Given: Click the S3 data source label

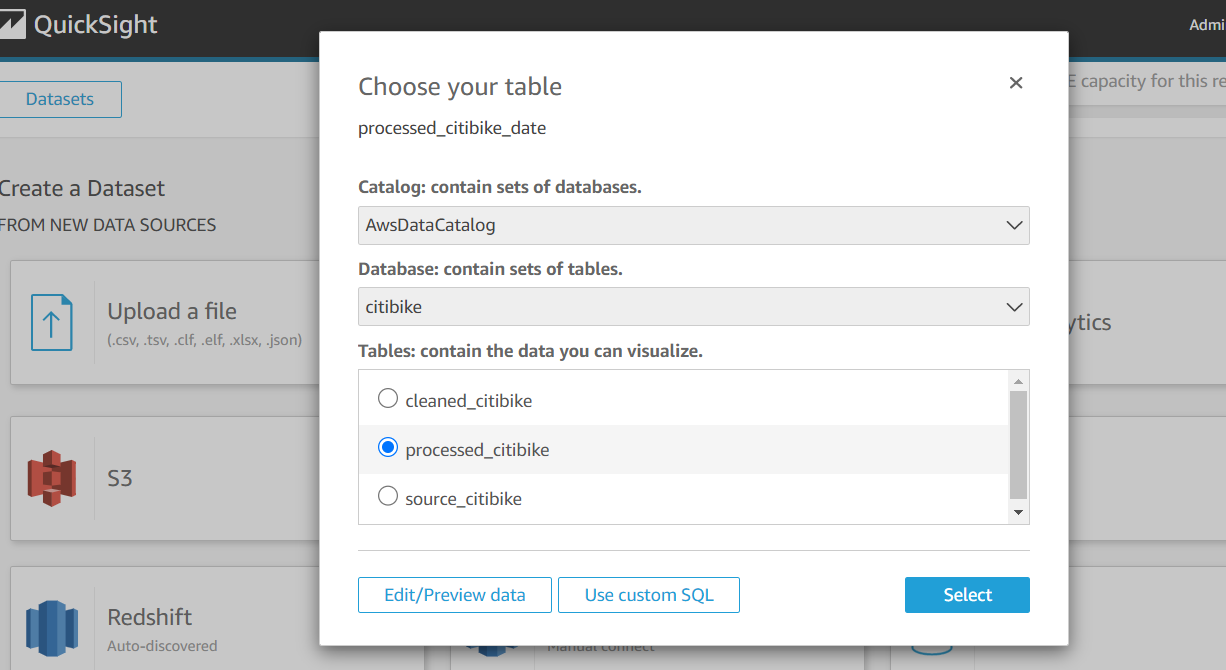Looking at the screenshot, I should point(120,478).
